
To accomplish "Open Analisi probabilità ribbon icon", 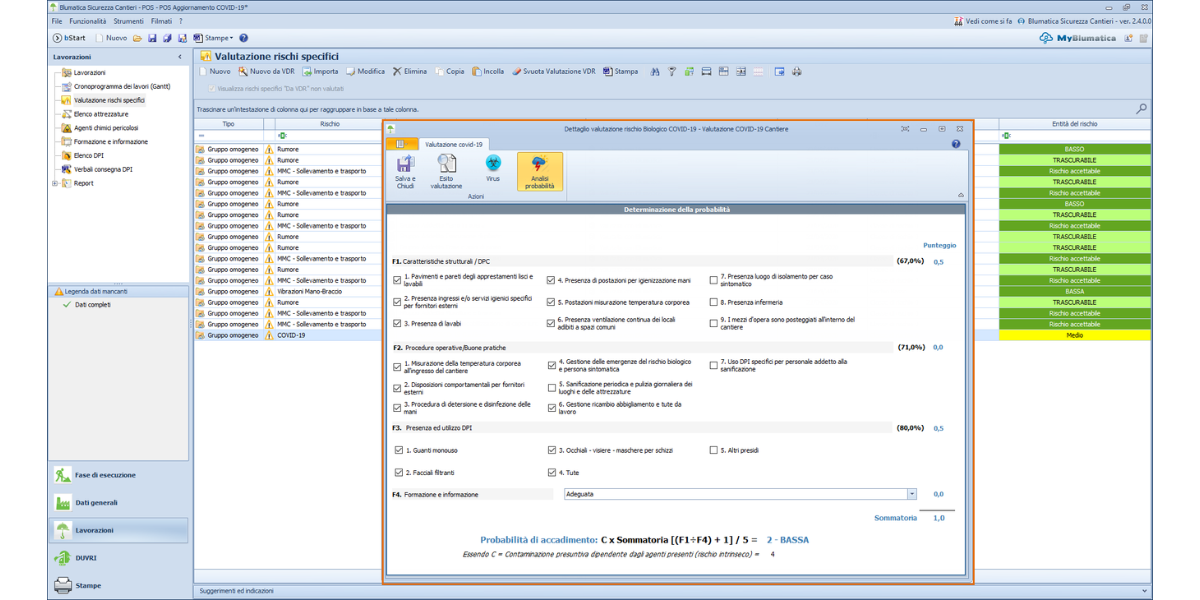I will point(539,170).
